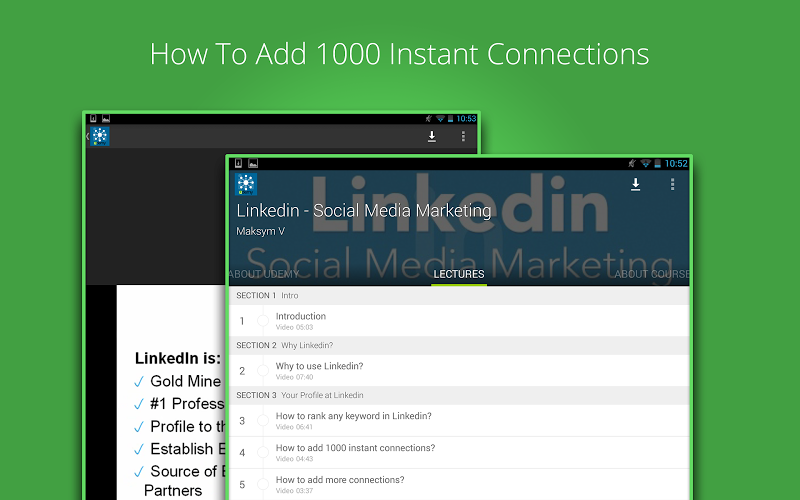This screenshot has height=500, width=800.
Task: Click the 10:53 clock in back window
Action: (x=466, y=119)
